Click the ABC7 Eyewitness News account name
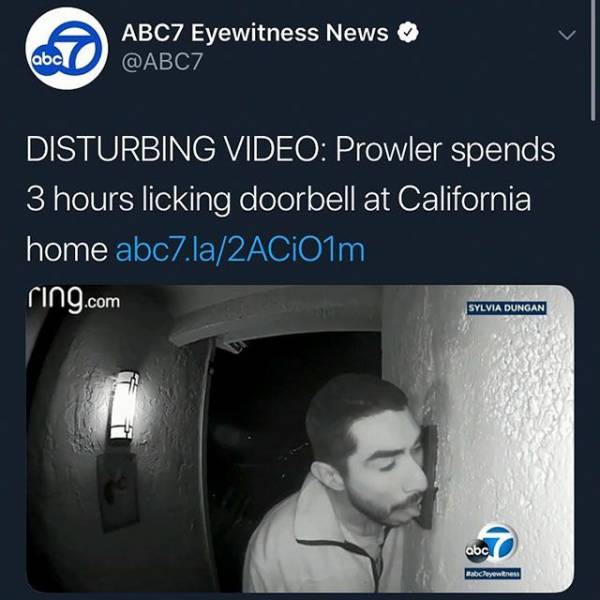Screen dimensions: 600x600 coord(254,33)
